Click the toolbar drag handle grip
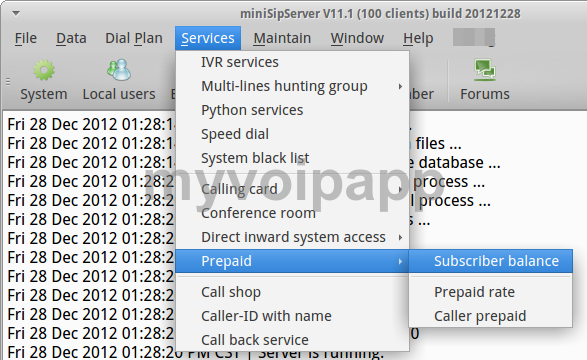 point(8,82)
